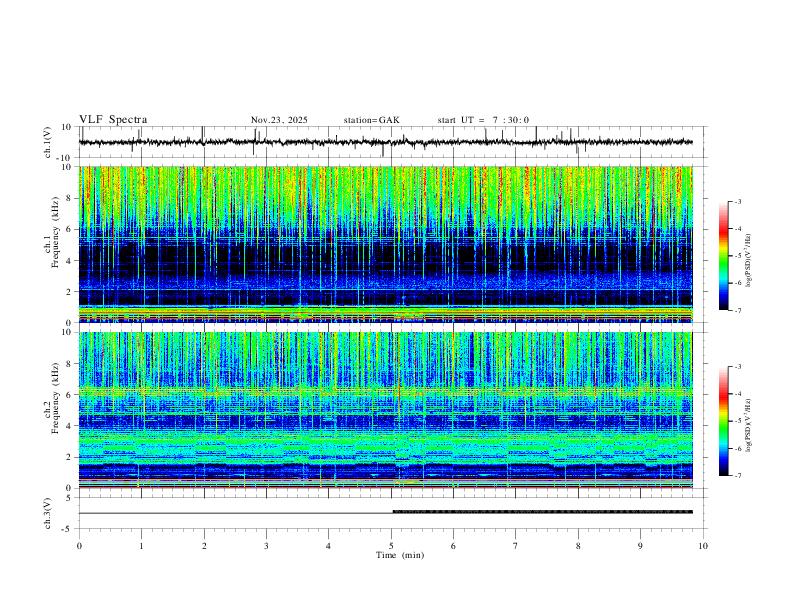Click the ch.2 spectrogram plot area
Viewport: 792px width, 612px height.
click(385, 410)
